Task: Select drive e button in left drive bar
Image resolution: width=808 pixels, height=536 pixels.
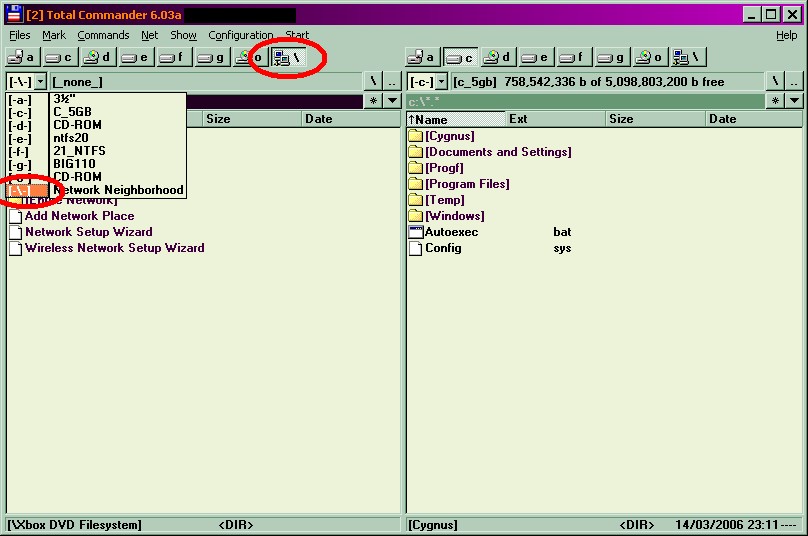Action: (x=136, y=57)
